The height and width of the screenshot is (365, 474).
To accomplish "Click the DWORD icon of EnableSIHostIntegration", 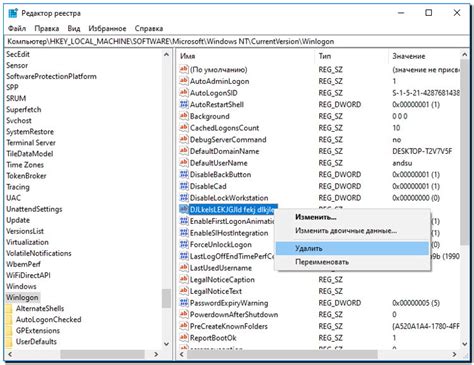I will click(x=184, y=232).
